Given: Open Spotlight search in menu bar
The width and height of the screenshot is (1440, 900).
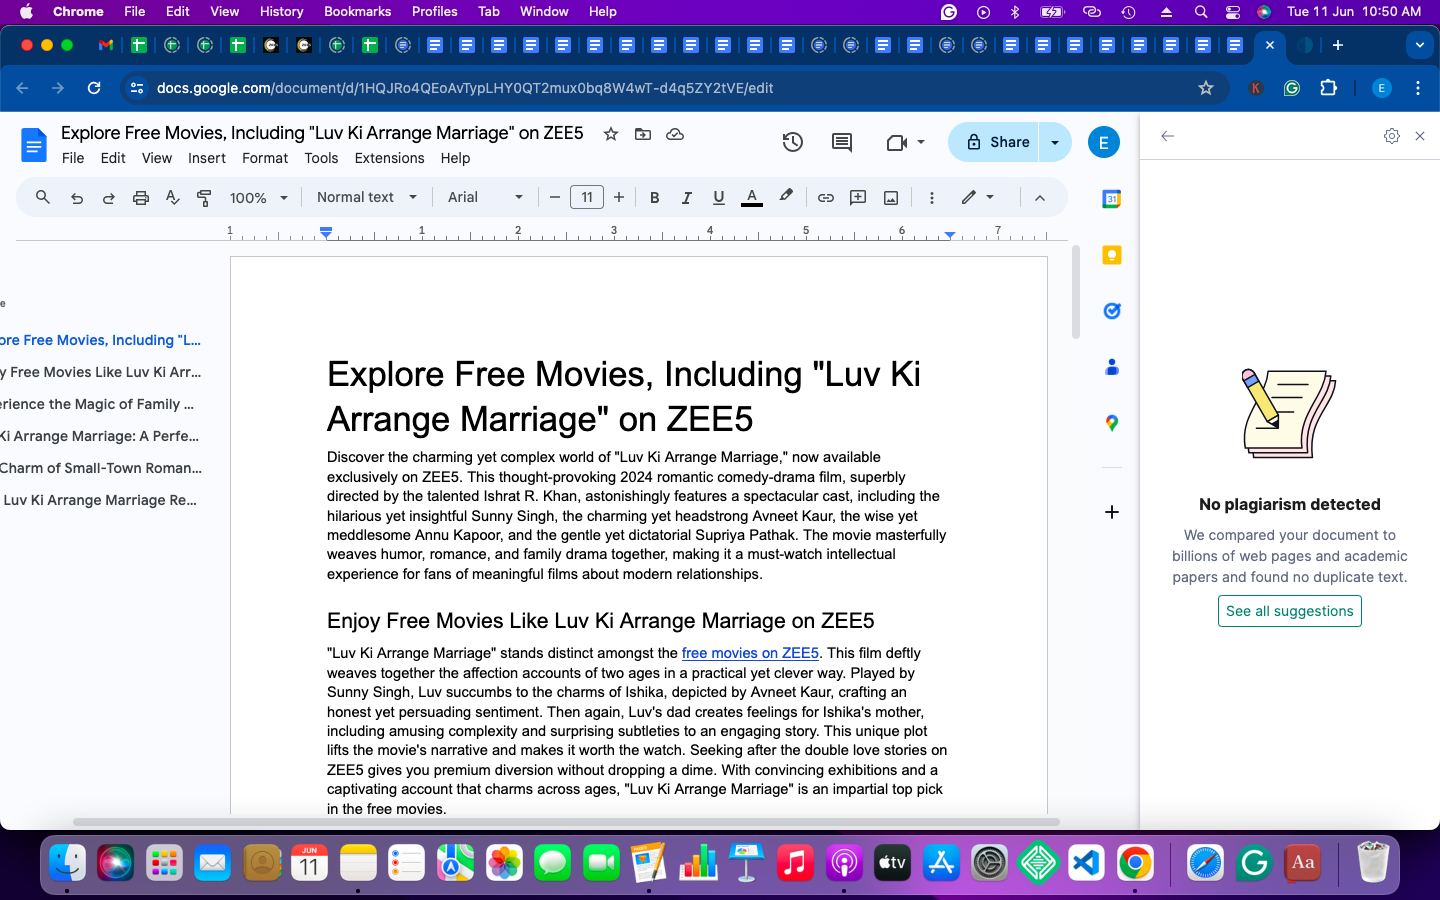Looking at the screenshot, I should pyautogui.click(x=1200, y=12).
